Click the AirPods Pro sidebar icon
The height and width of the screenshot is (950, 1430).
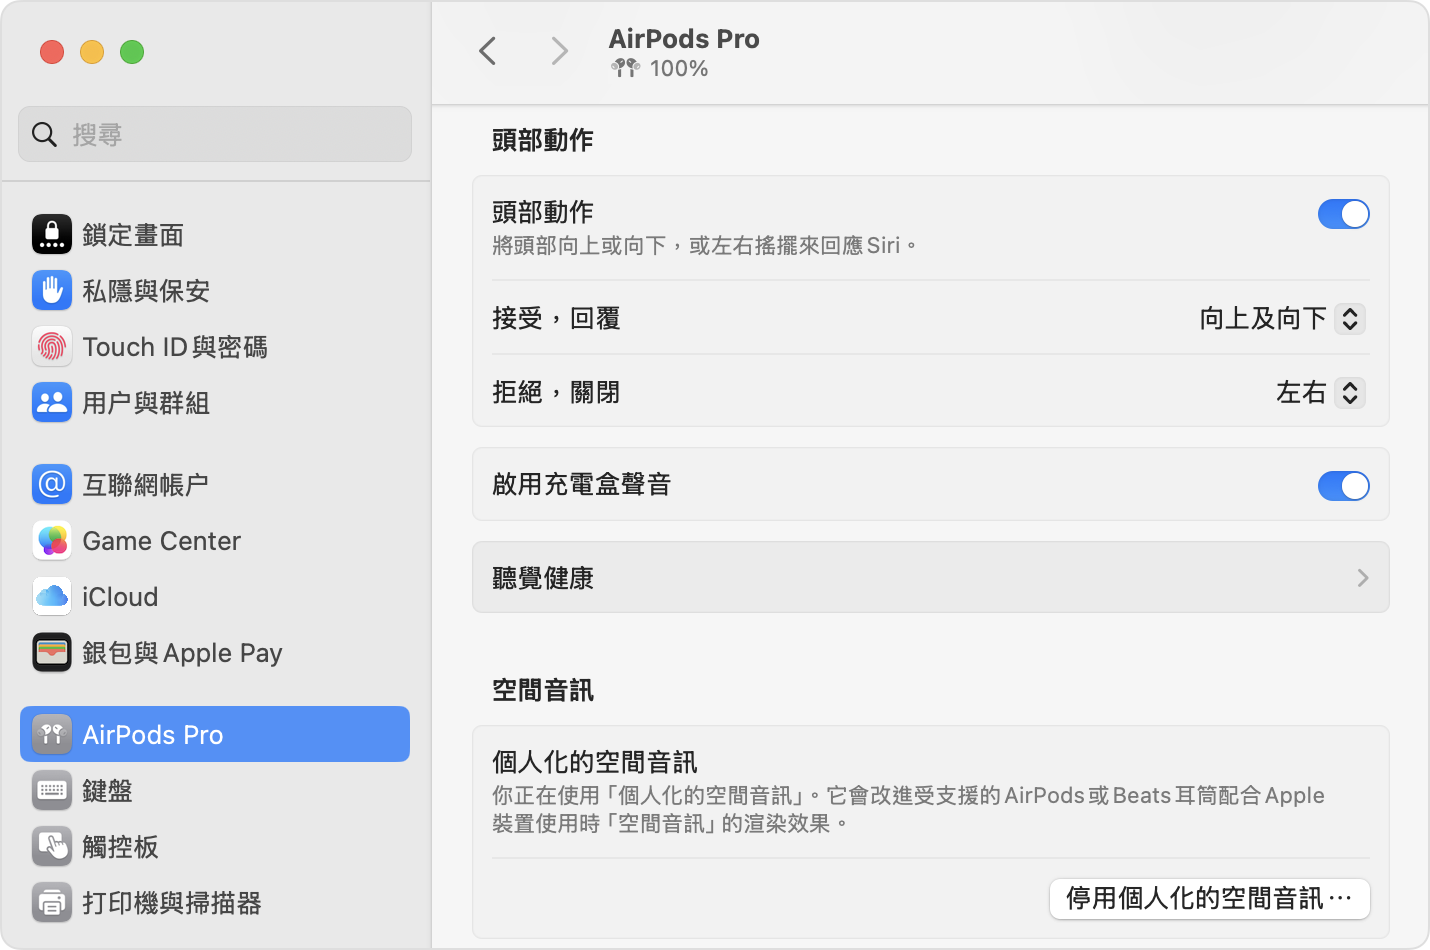click(52, 734)
